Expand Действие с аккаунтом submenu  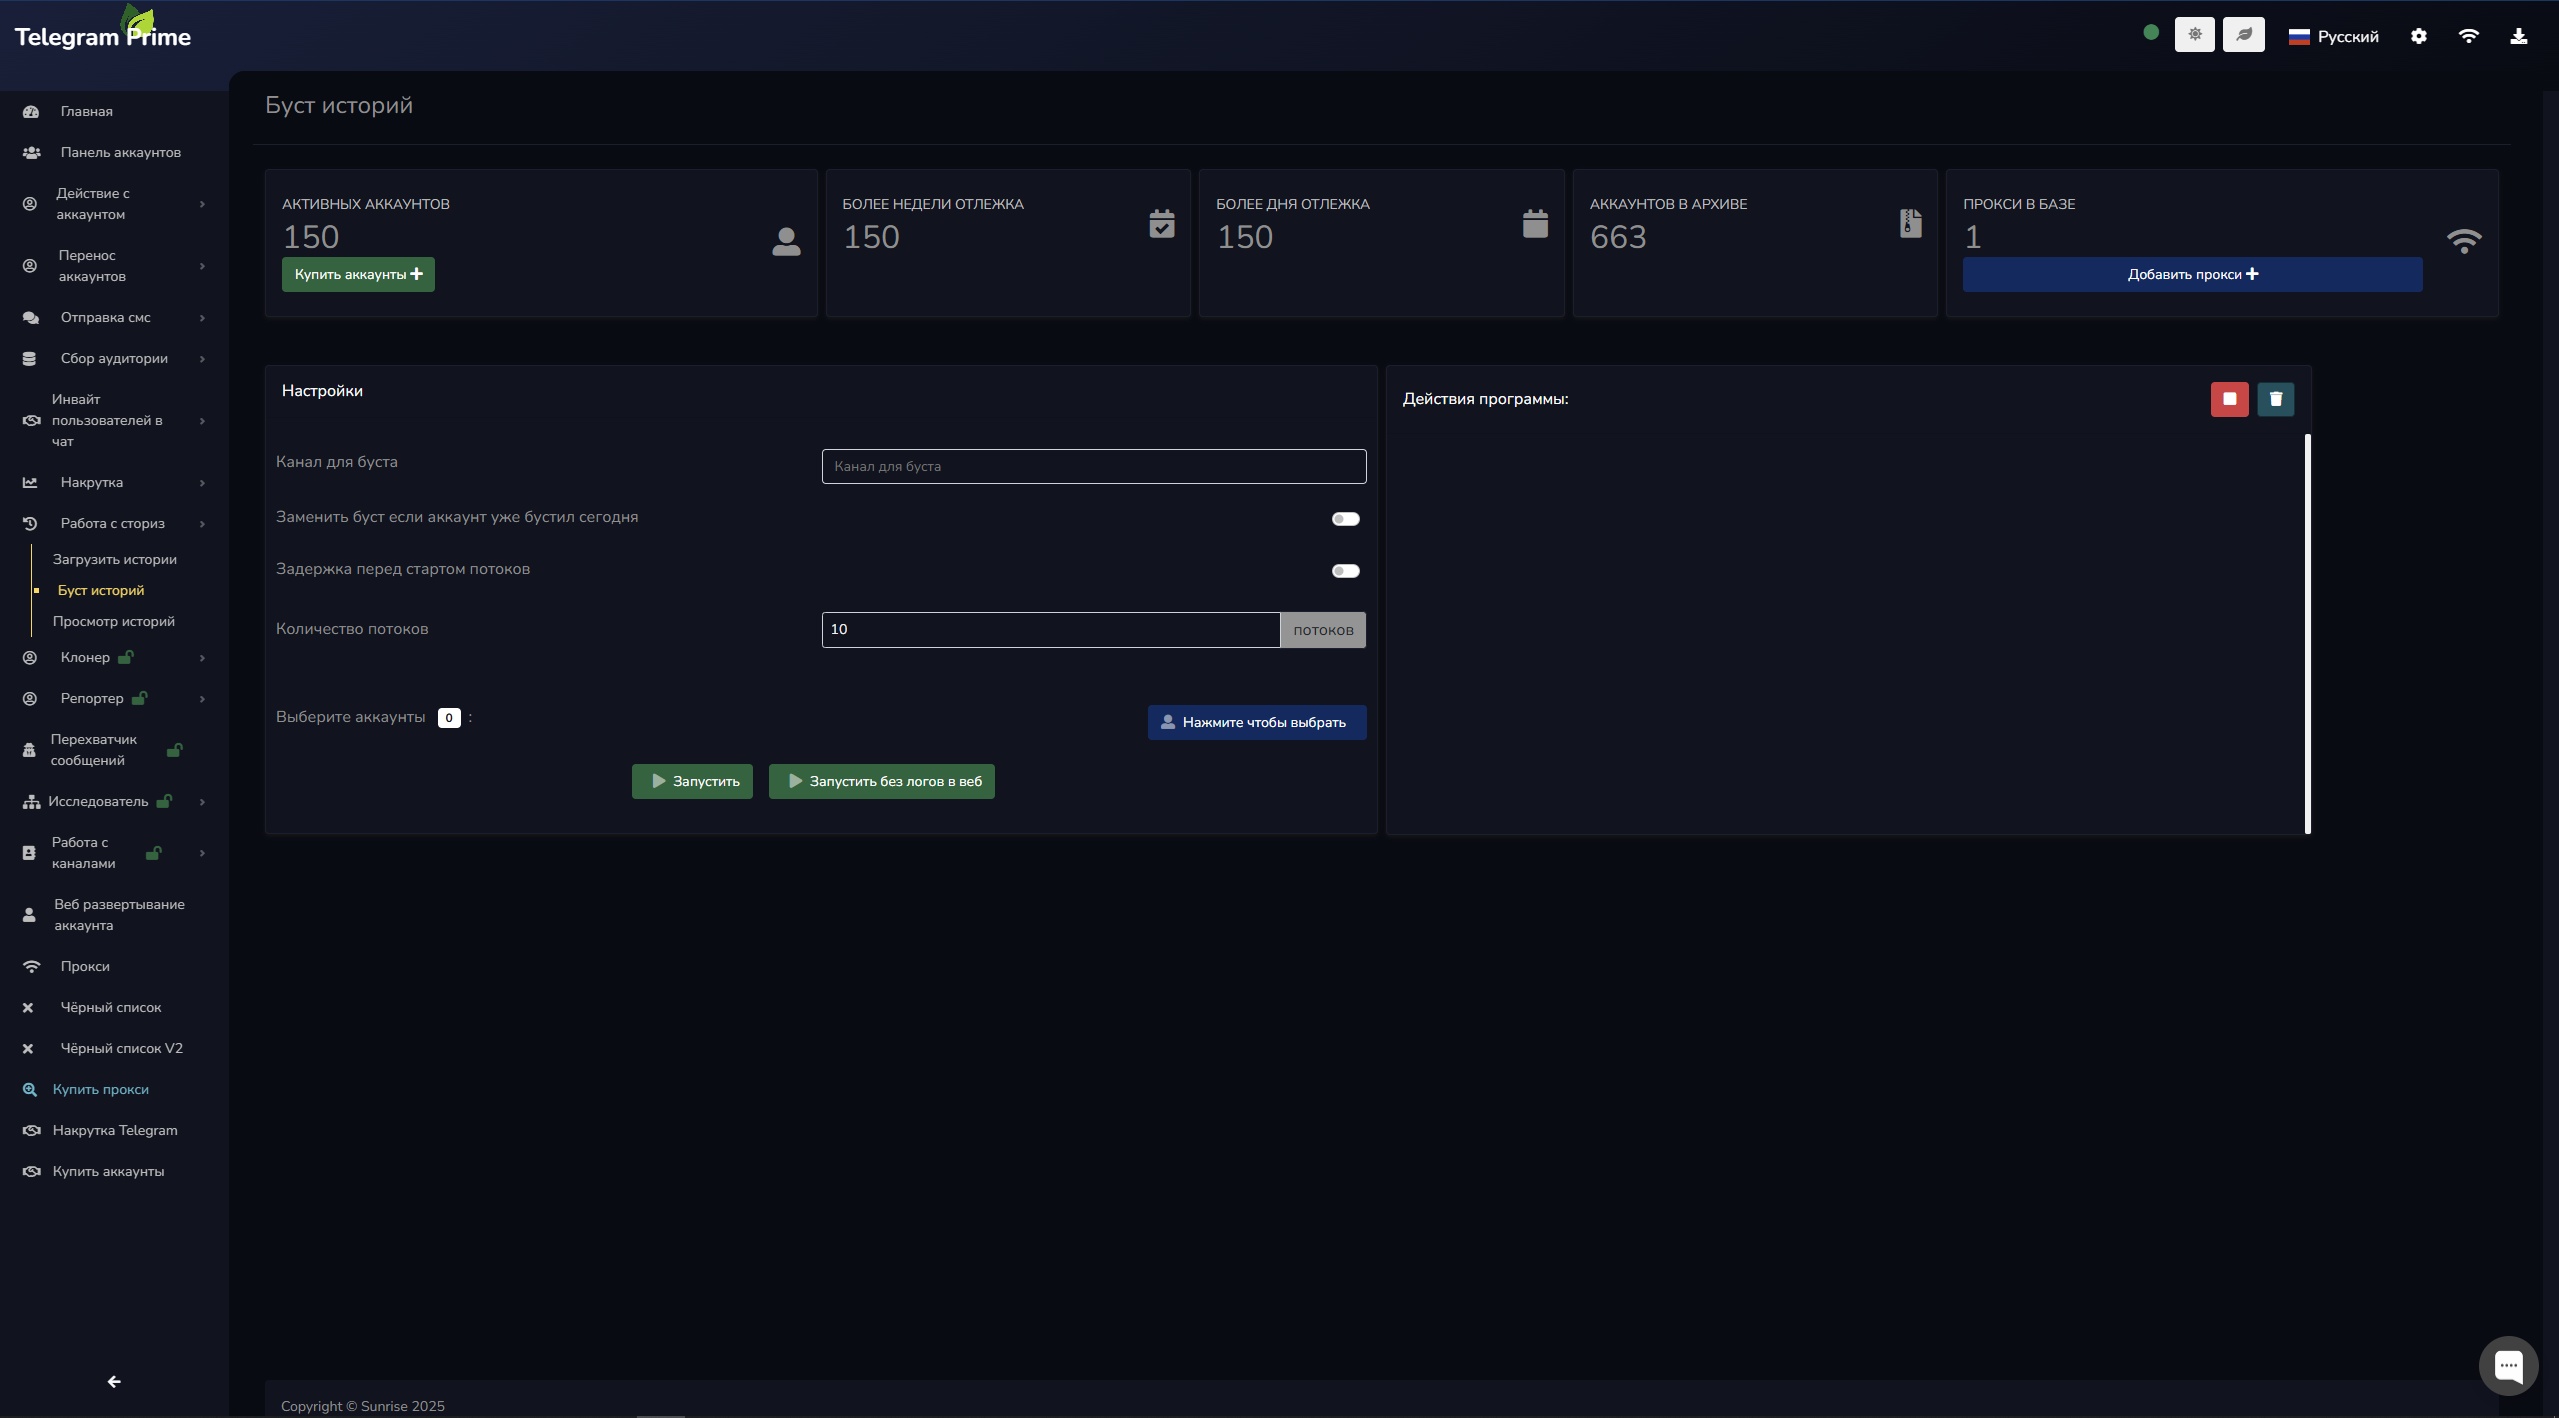coord(202,204)
